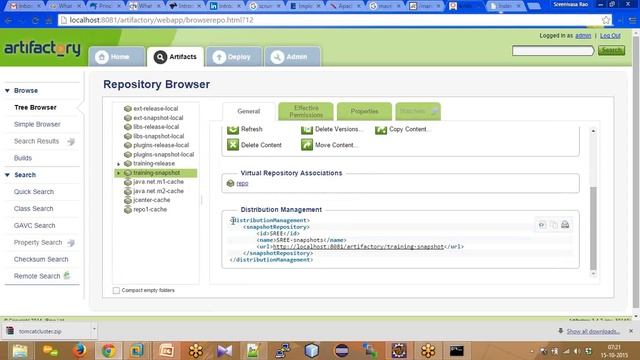
Task: Open Class Search in the sidebar
Action: [33, 209]
